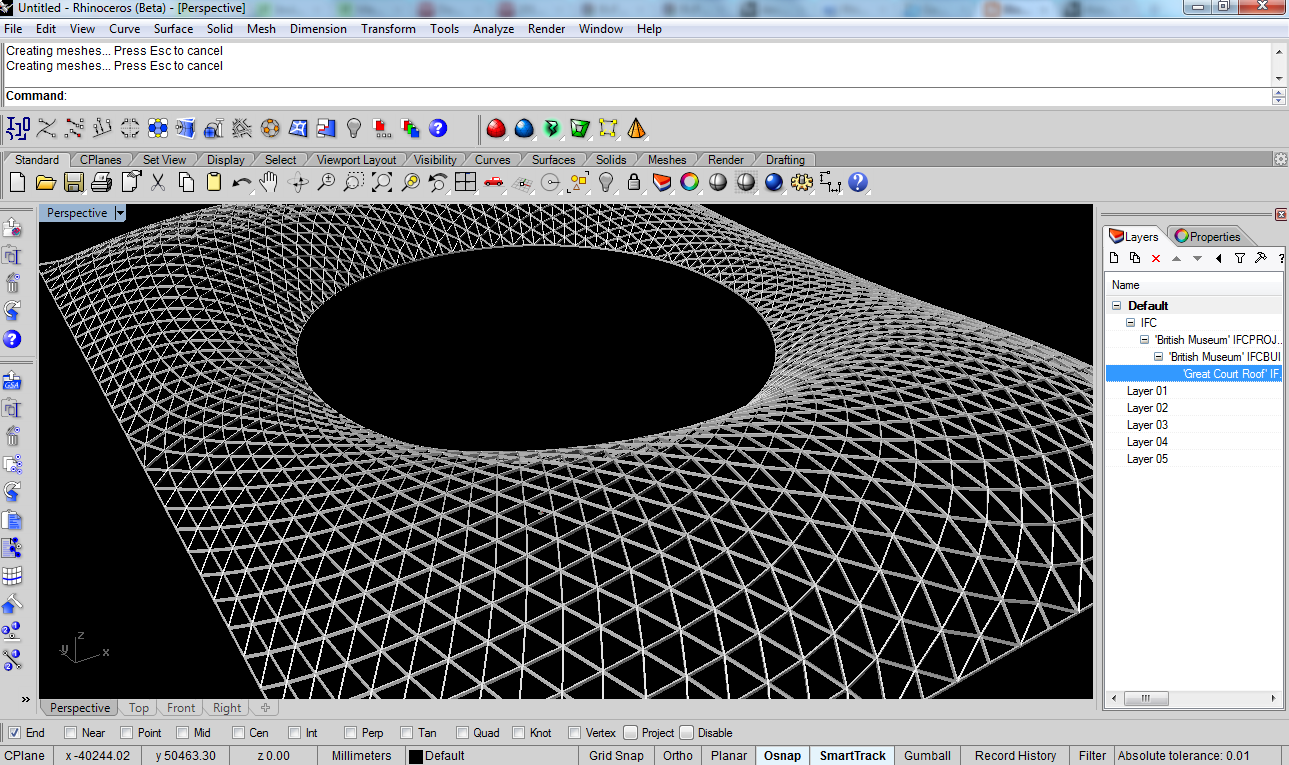
Task: Click the Undo arrow icon
Action: pyautogui.click(x=241, y=182)
